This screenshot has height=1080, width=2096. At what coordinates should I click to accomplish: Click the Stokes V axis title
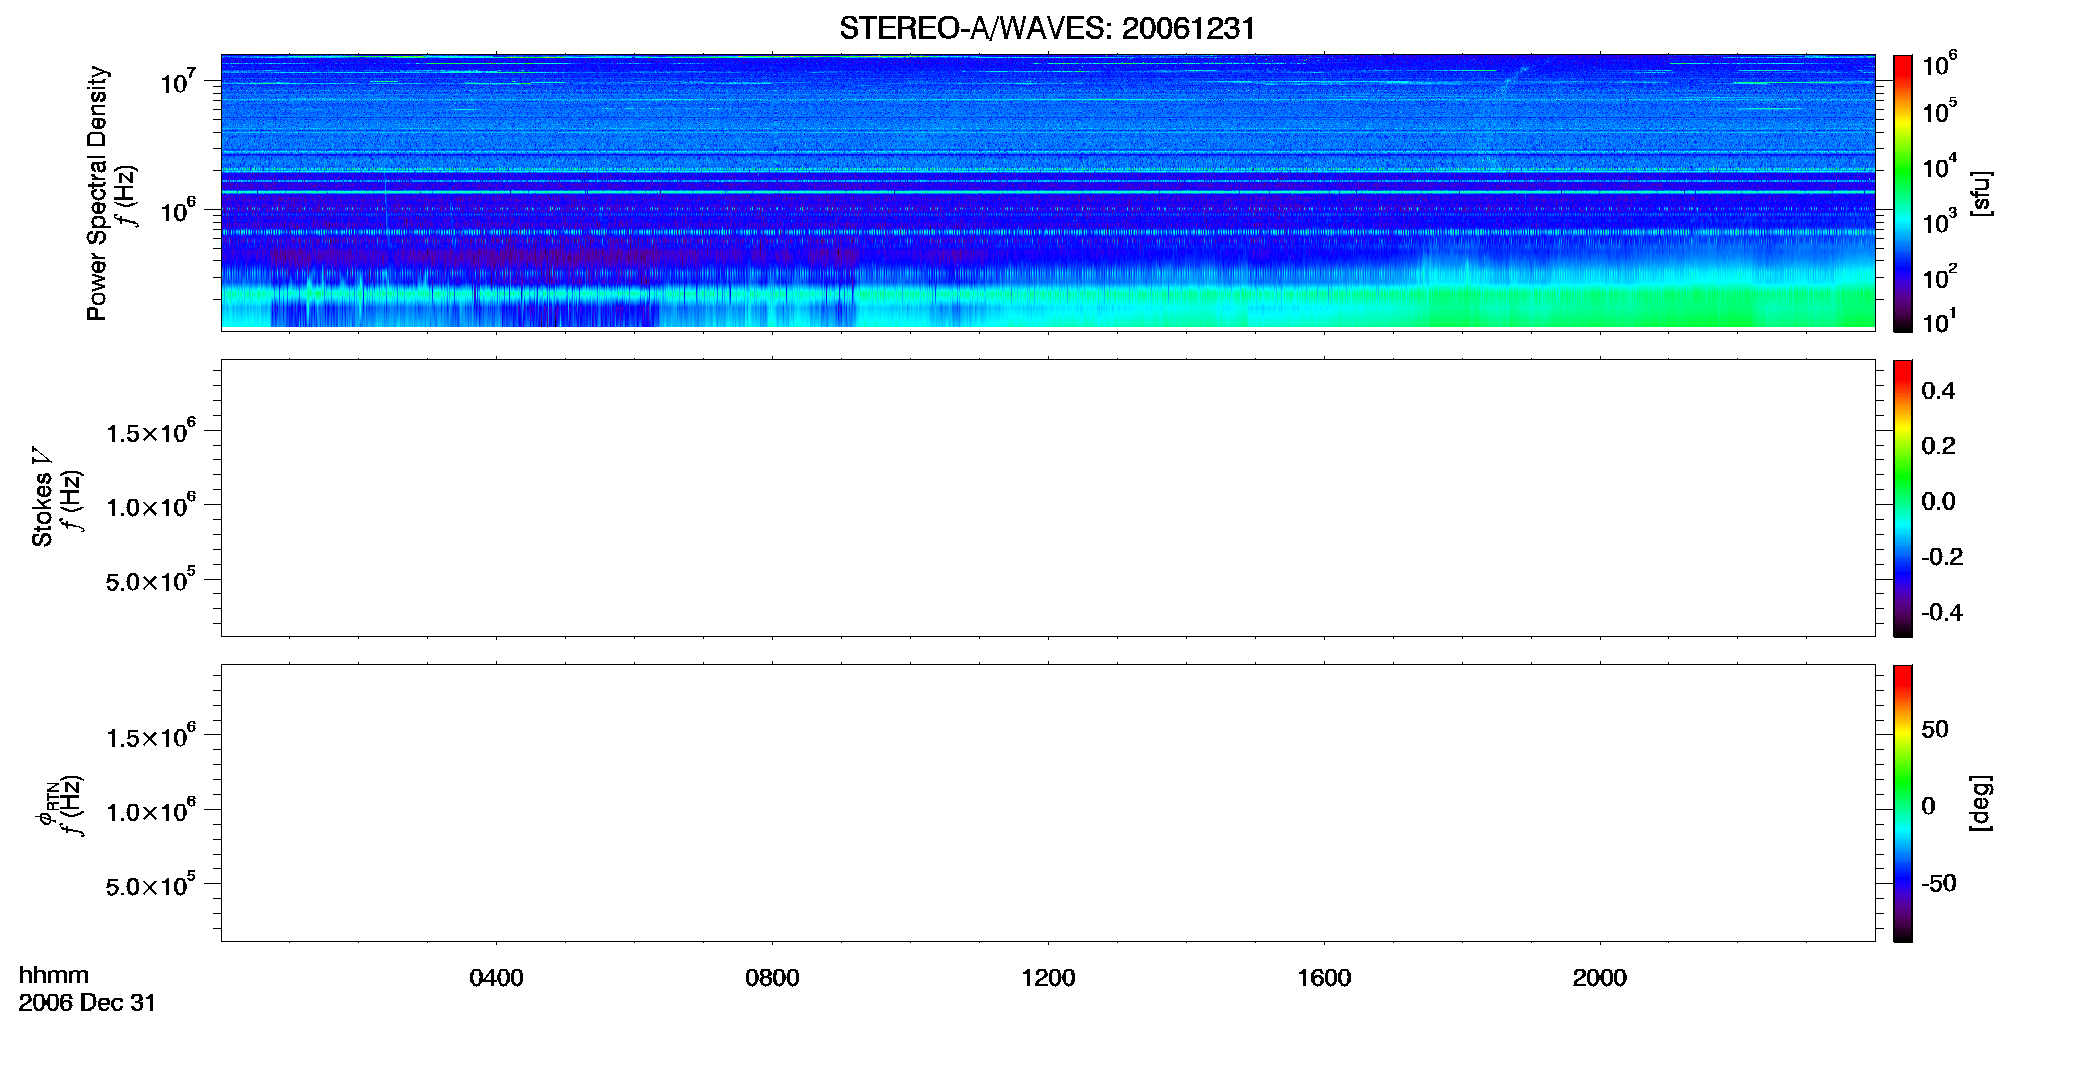pos(42,496)
